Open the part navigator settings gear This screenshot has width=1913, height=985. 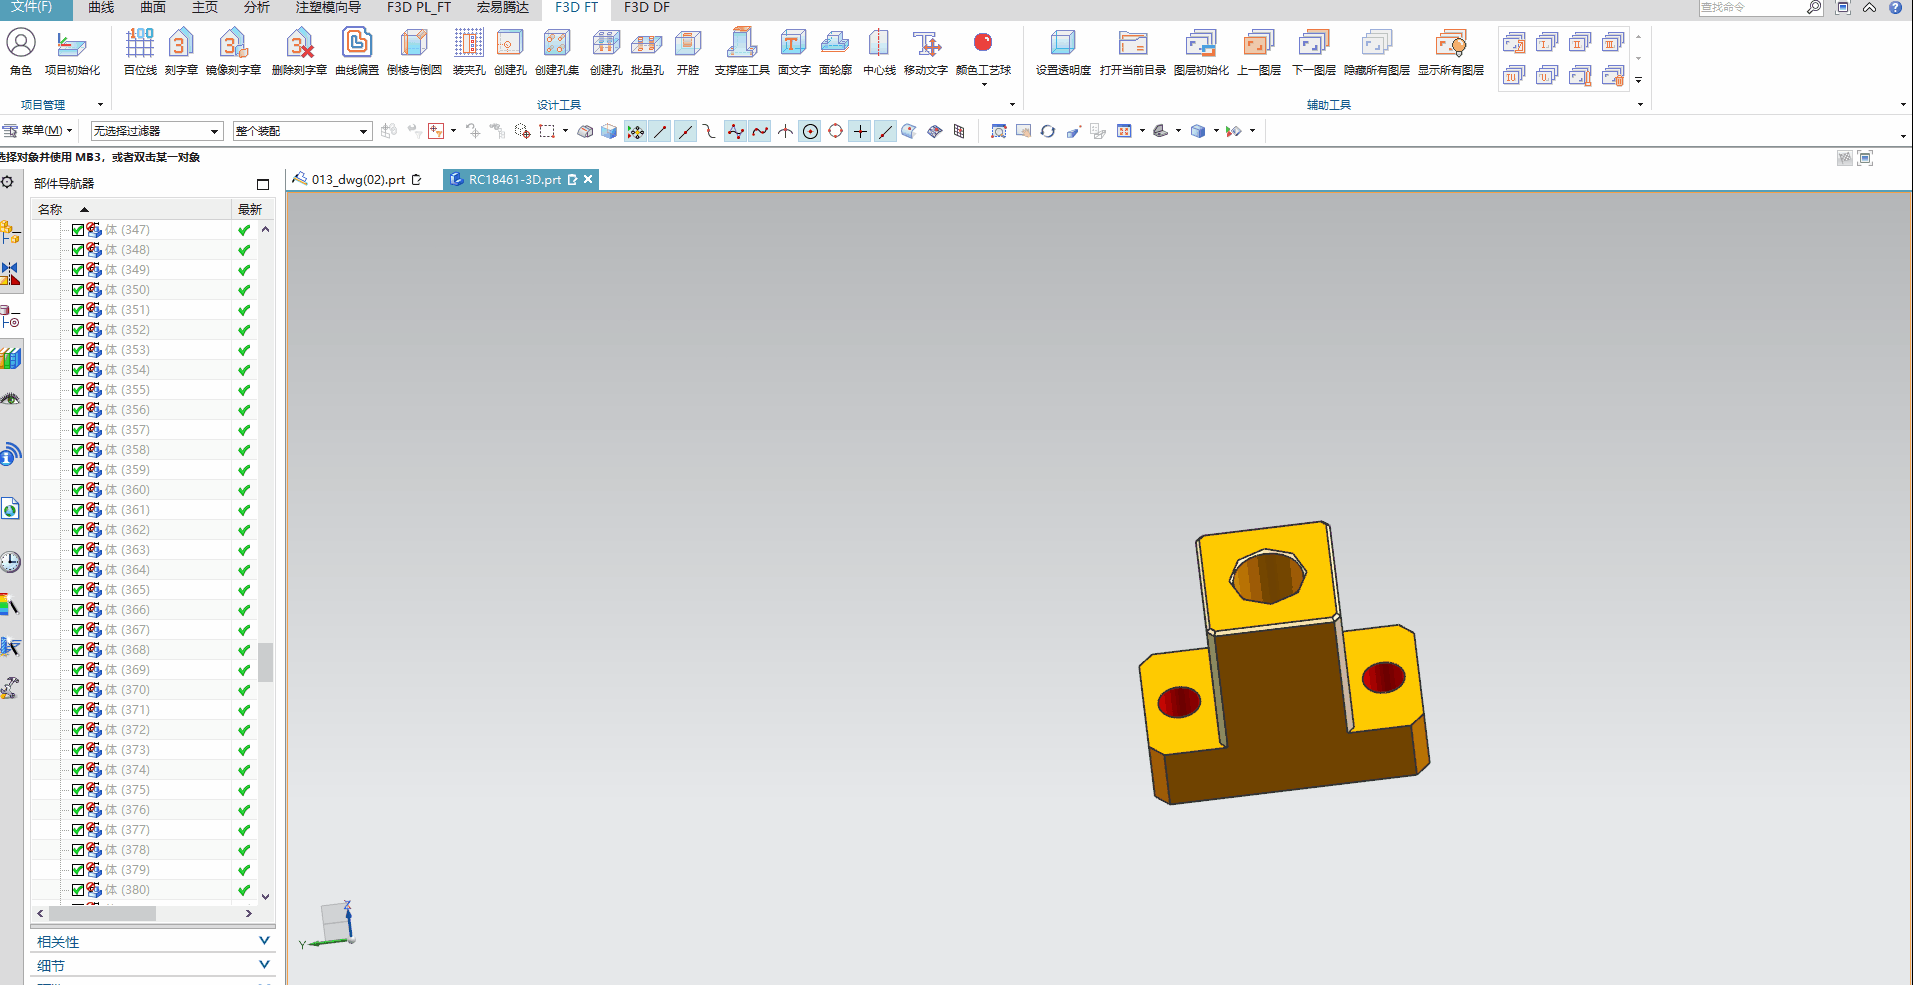pyautogui.click(x=8, y=182)
